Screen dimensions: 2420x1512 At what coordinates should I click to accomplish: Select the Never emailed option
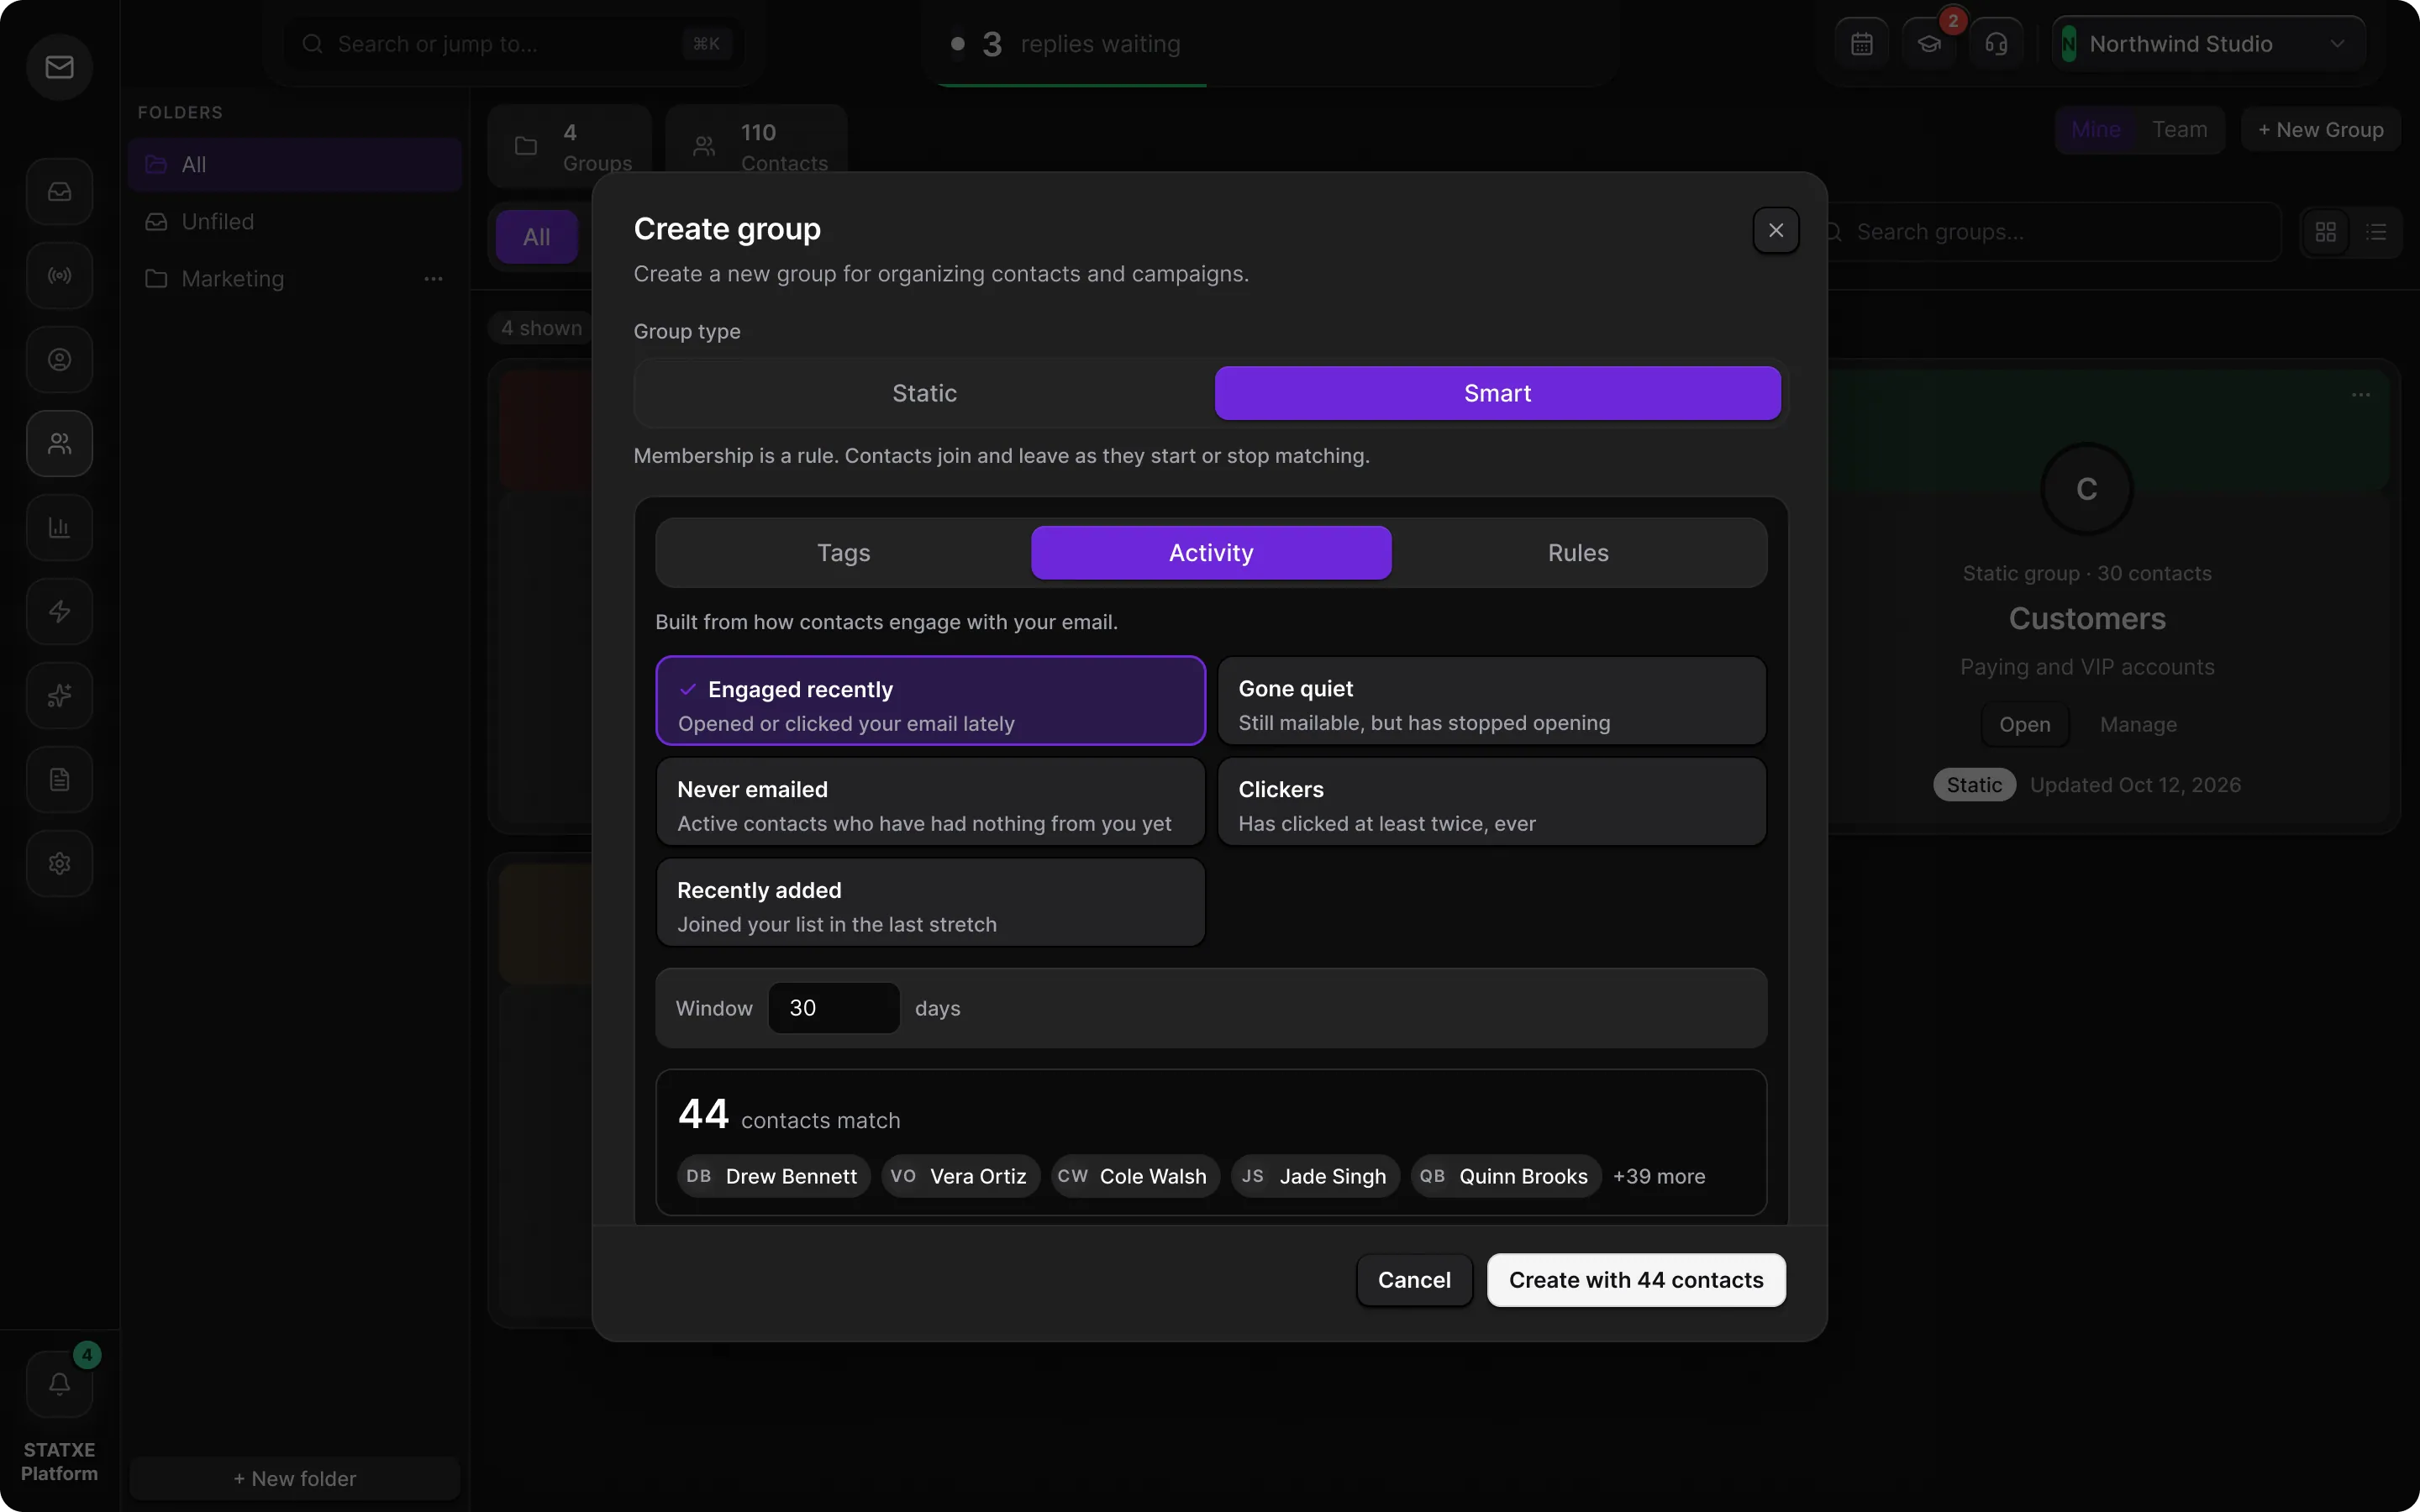(x=930, y=802)
